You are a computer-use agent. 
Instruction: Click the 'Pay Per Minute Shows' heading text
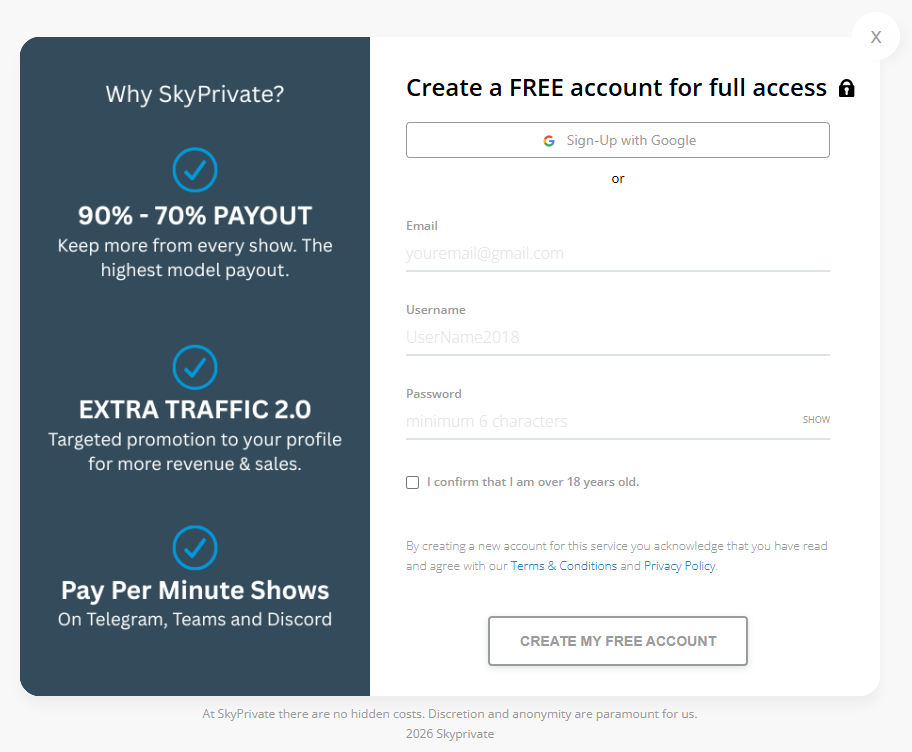pos(195,590)
